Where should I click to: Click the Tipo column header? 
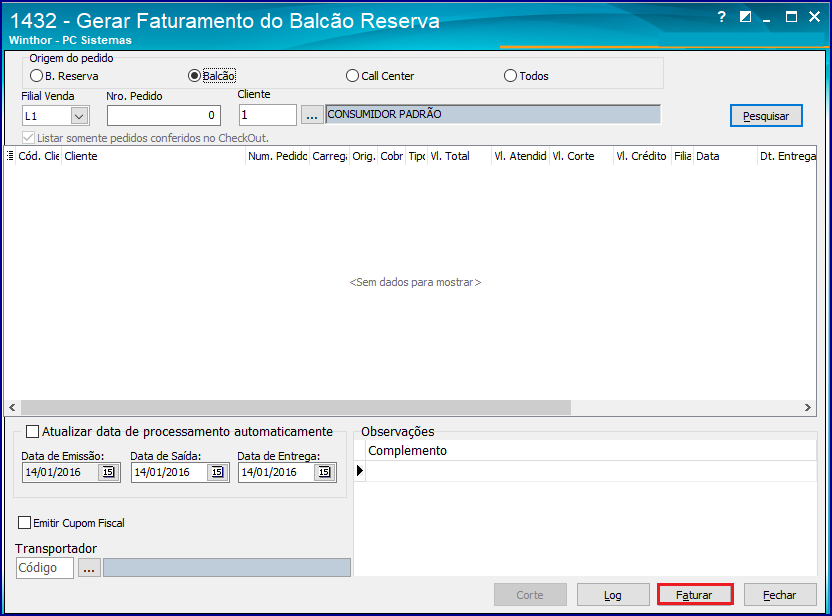417,156
